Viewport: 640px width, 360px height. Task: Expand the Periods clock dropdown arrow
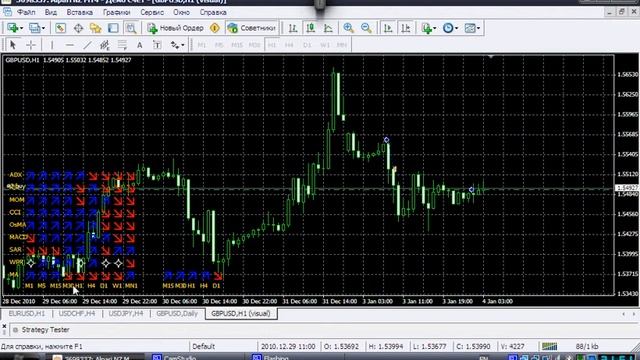[456, 28]
